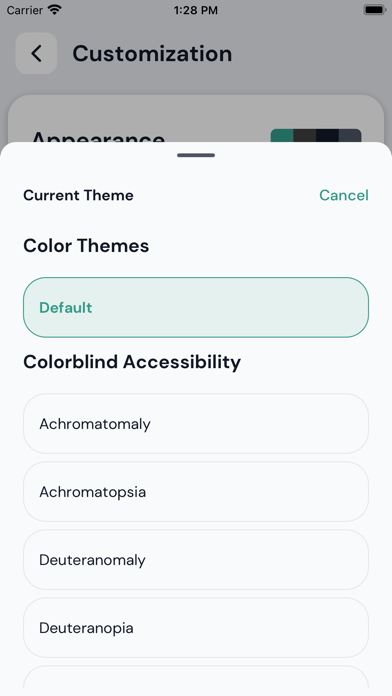Screen dimensions: 392x696
Task: Tap the battery indicator icon
Action: pos(374,10)
